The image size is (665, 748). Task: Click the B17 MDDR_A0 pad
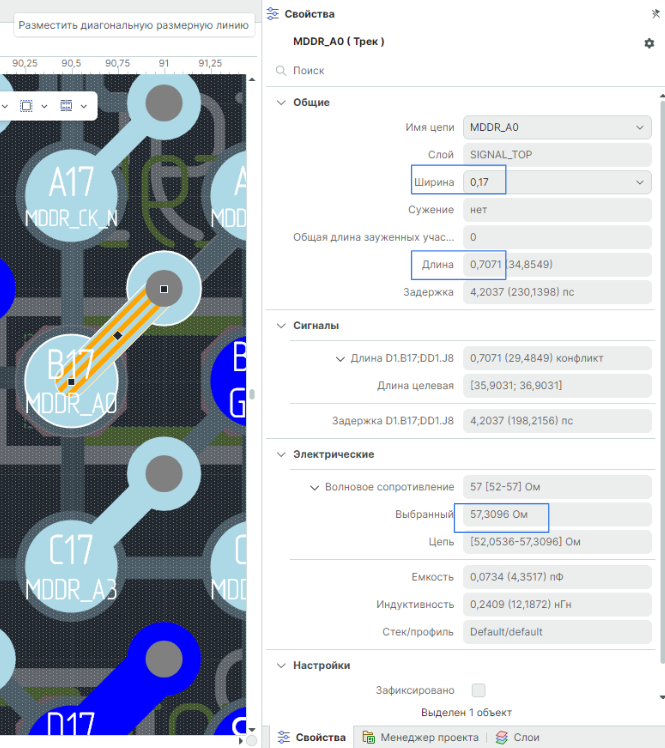pos(71,380)
